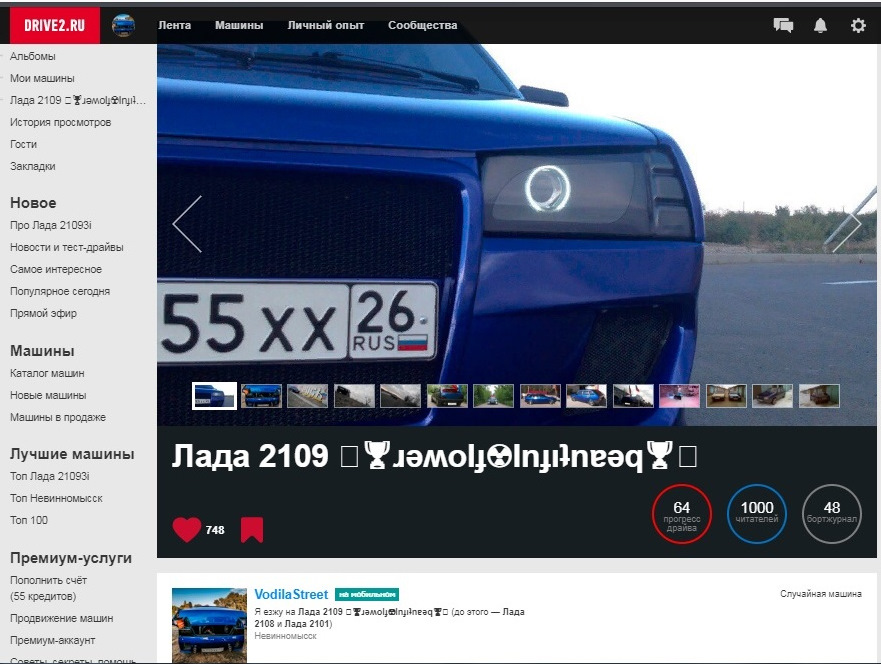Click the на мобильном badge
This screenshot has width=881, height=664.
click(367, 594)
